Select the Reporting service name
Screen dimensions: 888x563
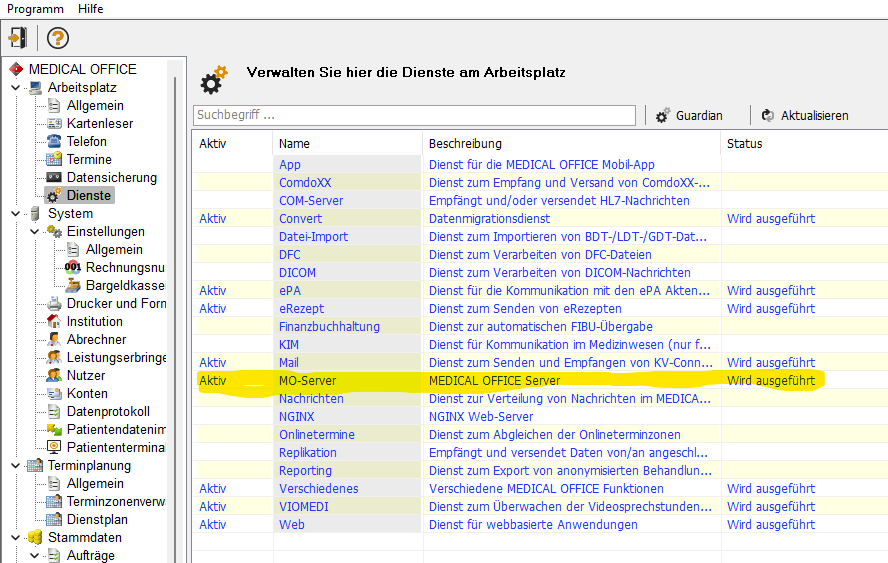pos(305,471)
